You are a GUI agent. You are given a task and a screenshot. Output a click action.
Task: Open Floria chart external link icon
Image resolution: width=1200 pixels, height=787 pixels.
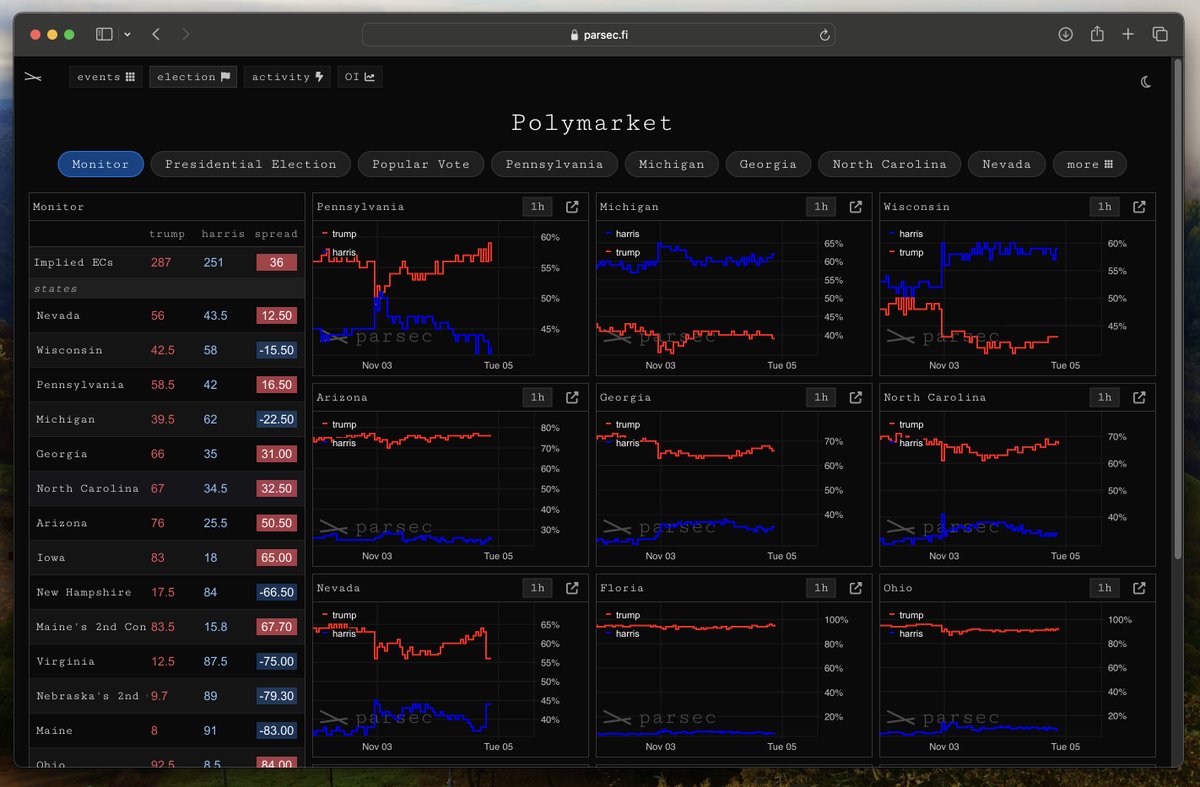tap(855, 588)
